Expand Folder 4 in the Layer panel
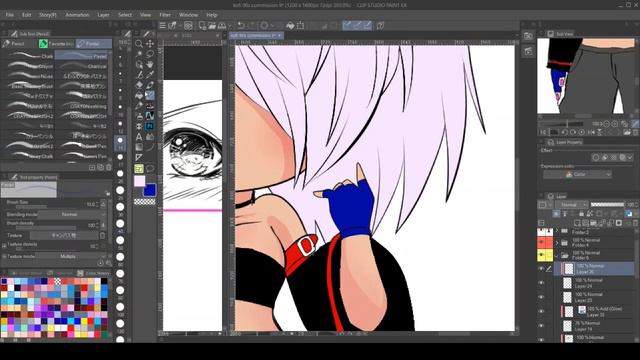 point(557,243)
